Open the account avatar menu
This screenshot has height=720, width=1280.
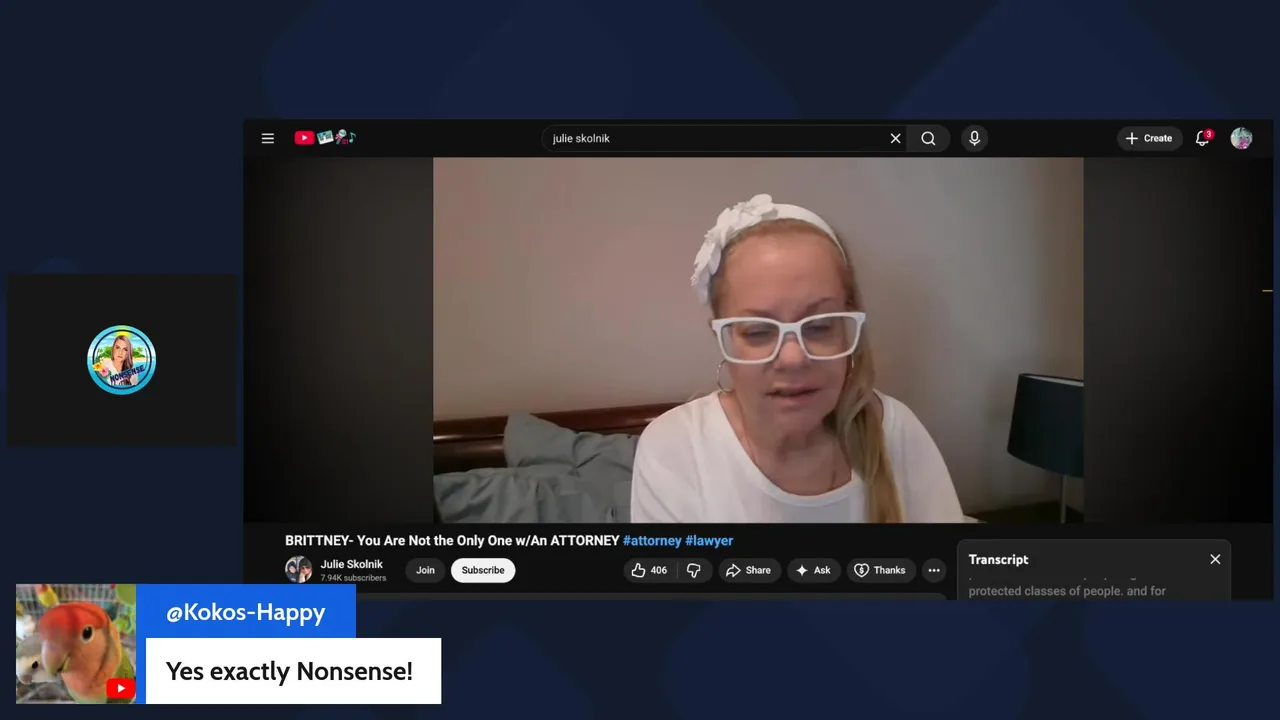[x=1241, y=138]
